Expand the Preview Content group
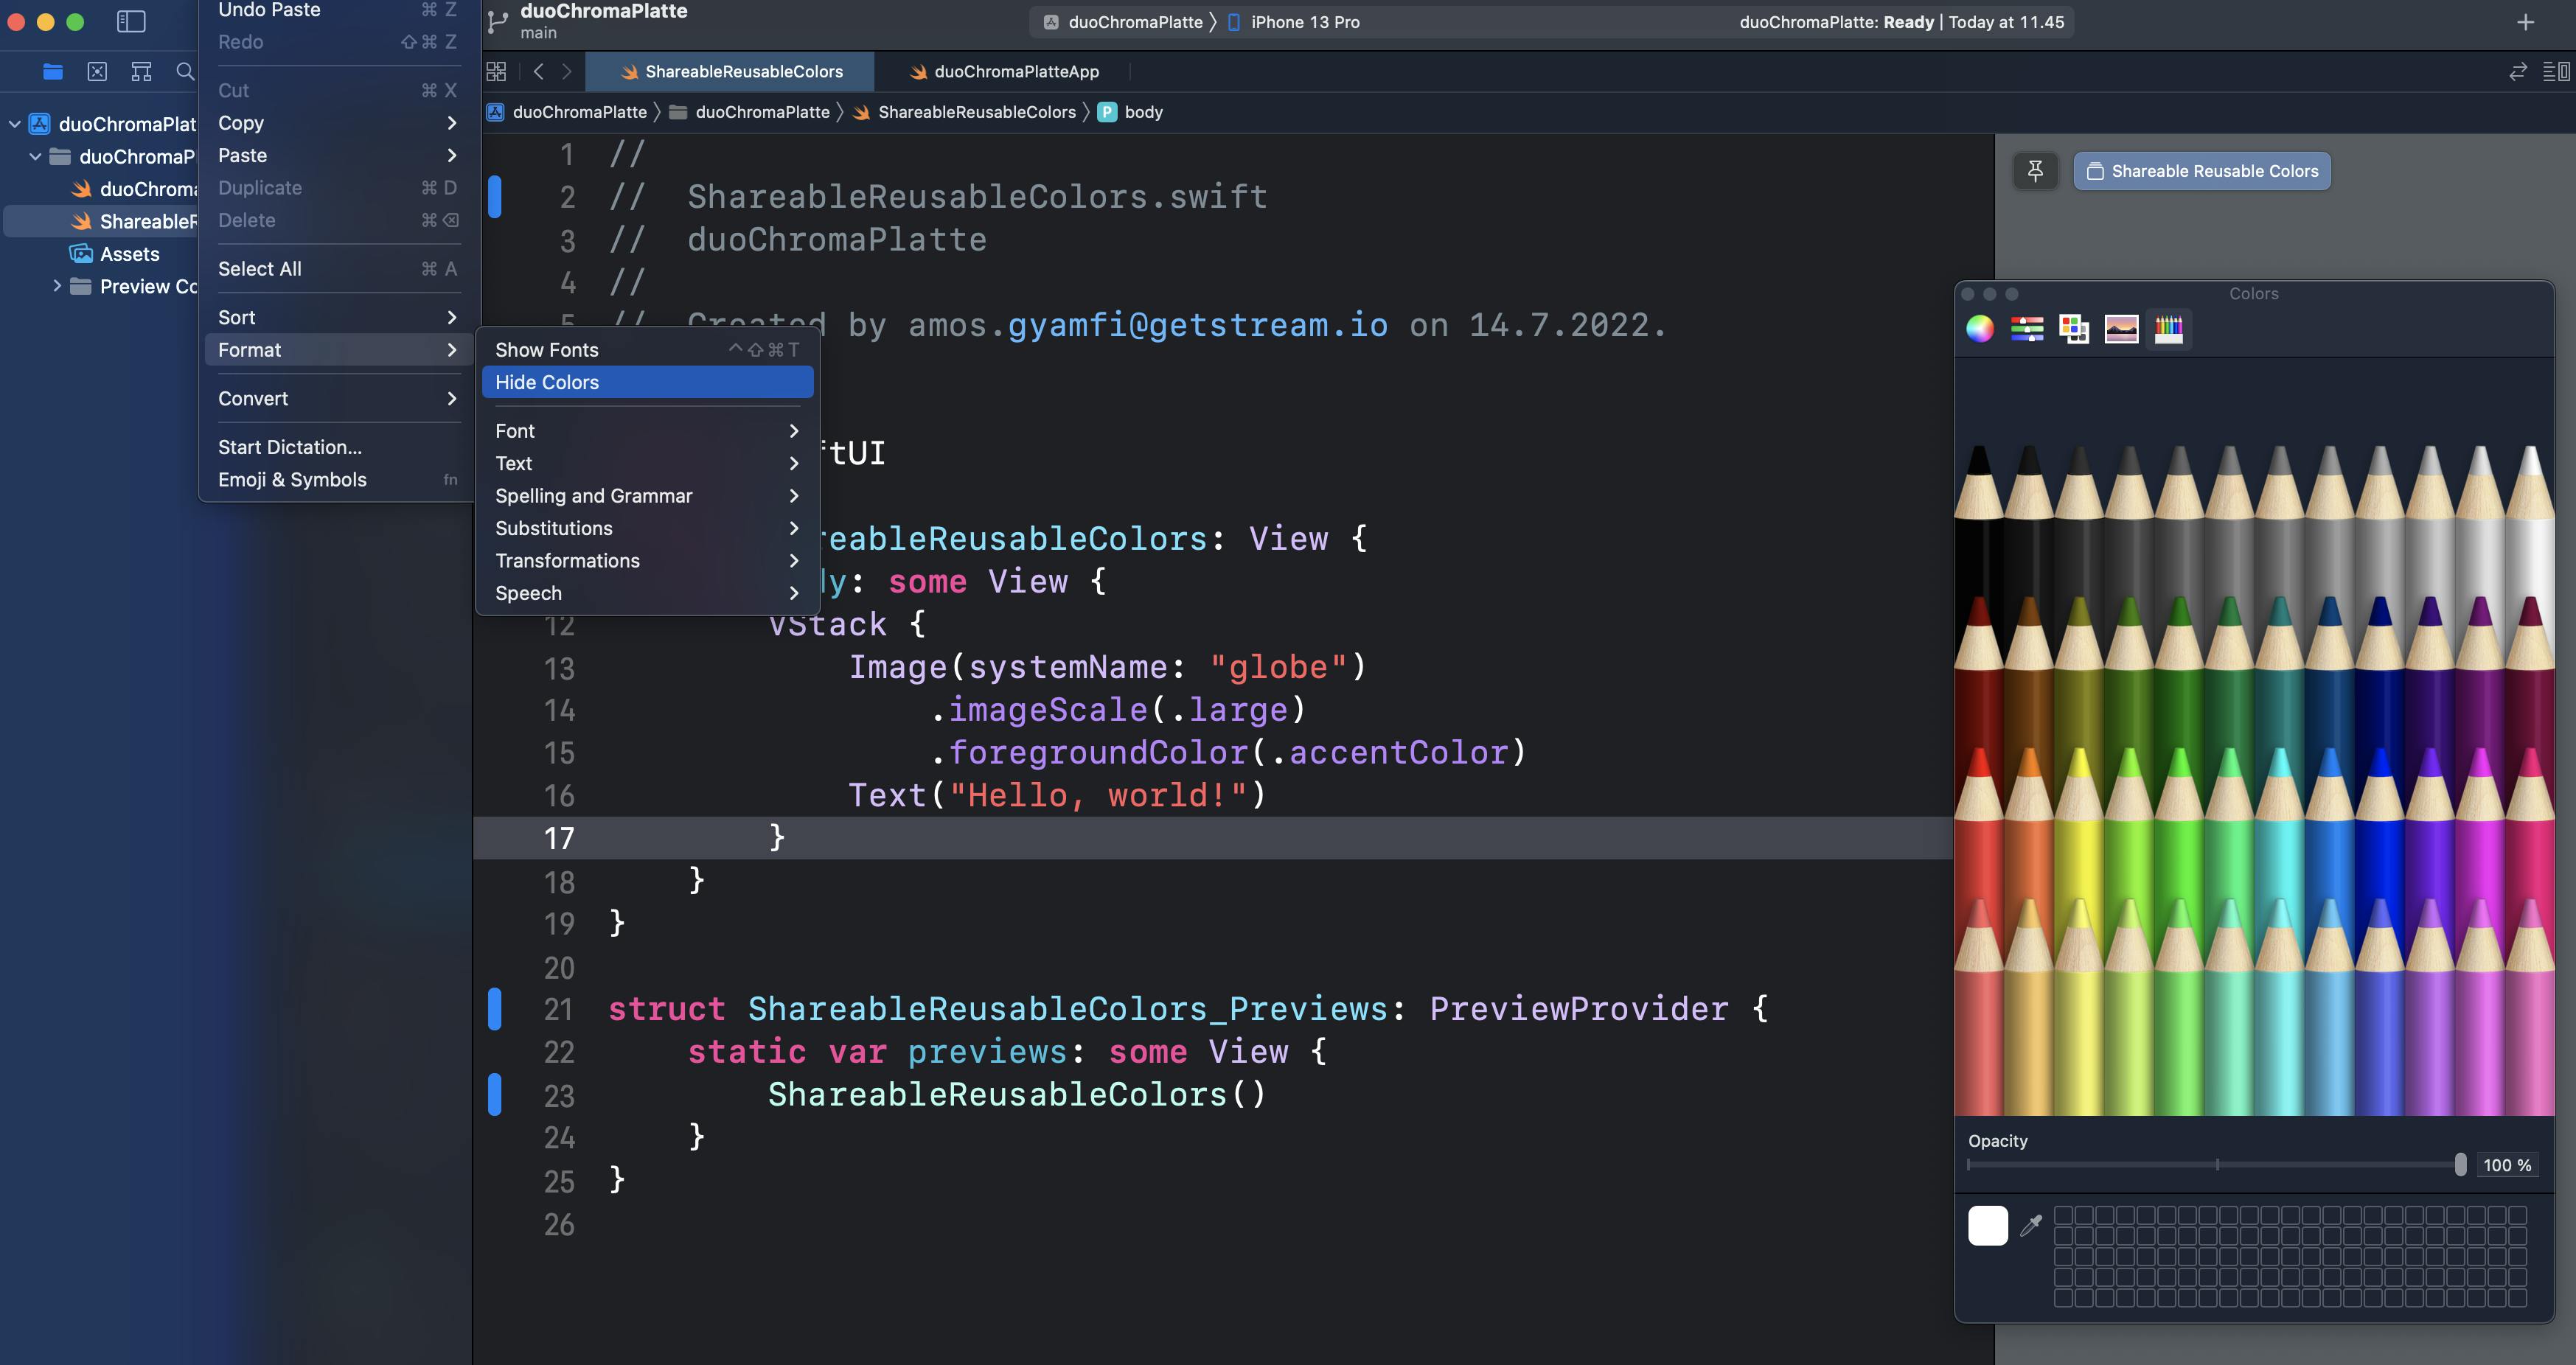 click(x=56, y=286)
